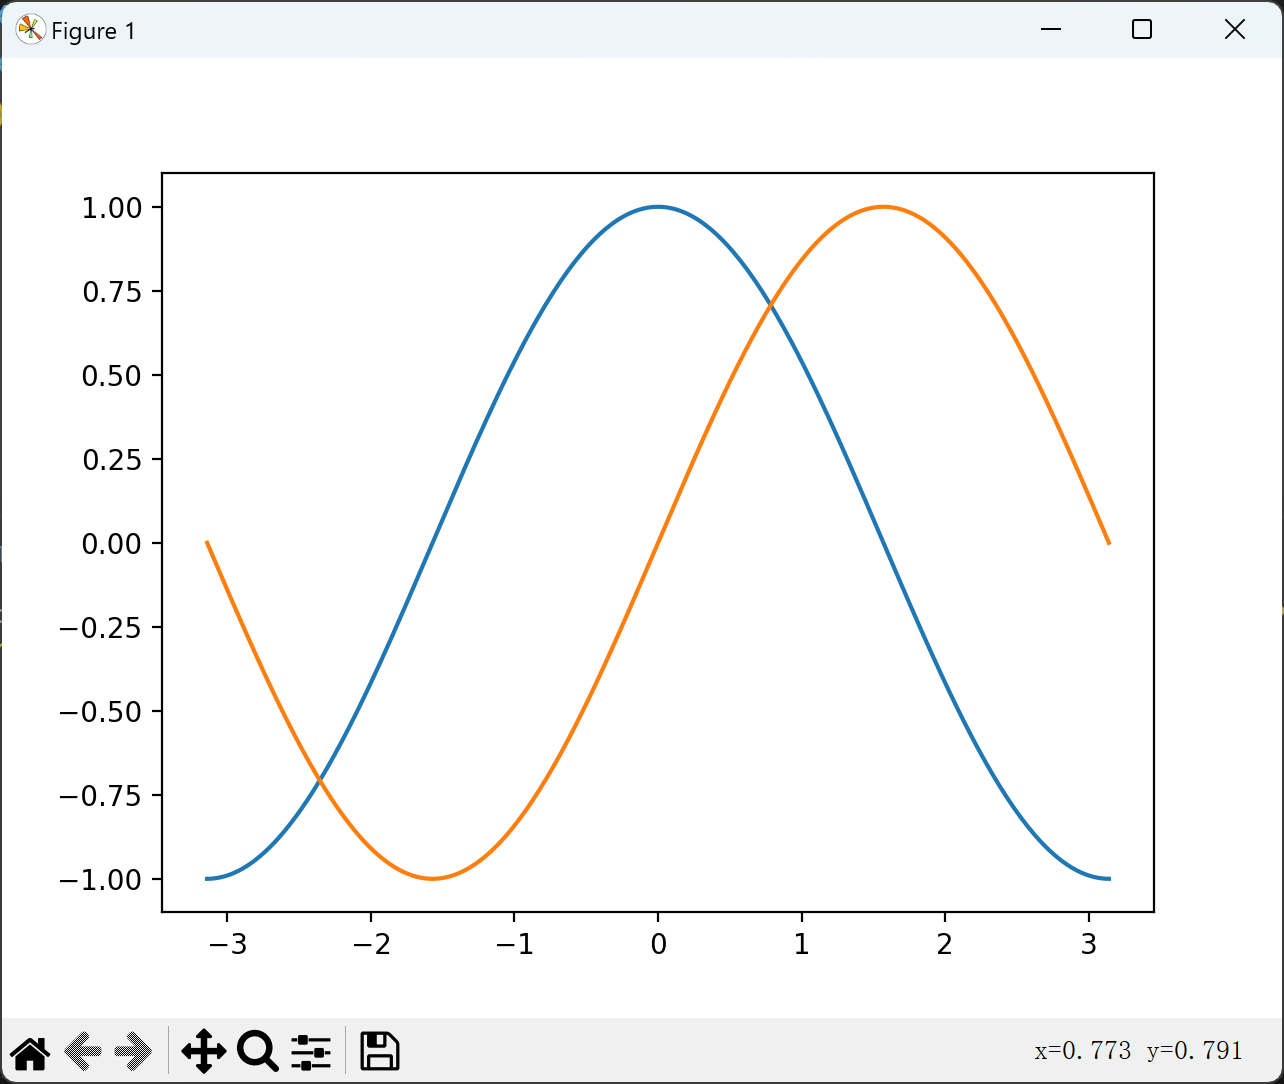
Task: Click the 0.25 y-axis tick label
Action: coord(111,460)
